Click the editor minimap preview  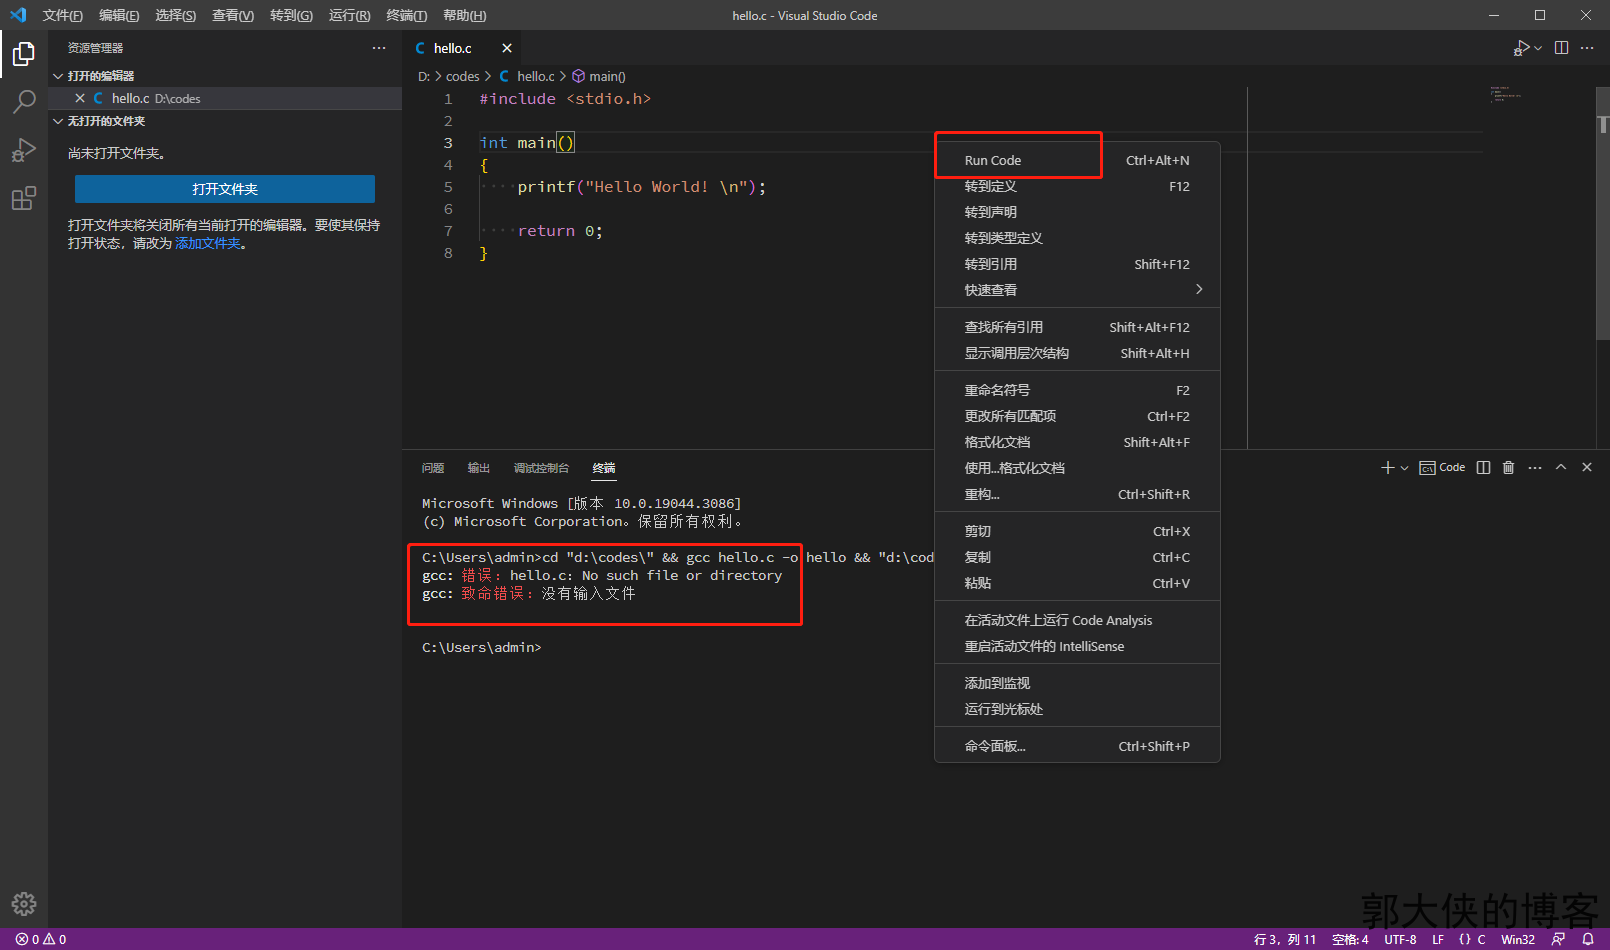coord(1505,94)
